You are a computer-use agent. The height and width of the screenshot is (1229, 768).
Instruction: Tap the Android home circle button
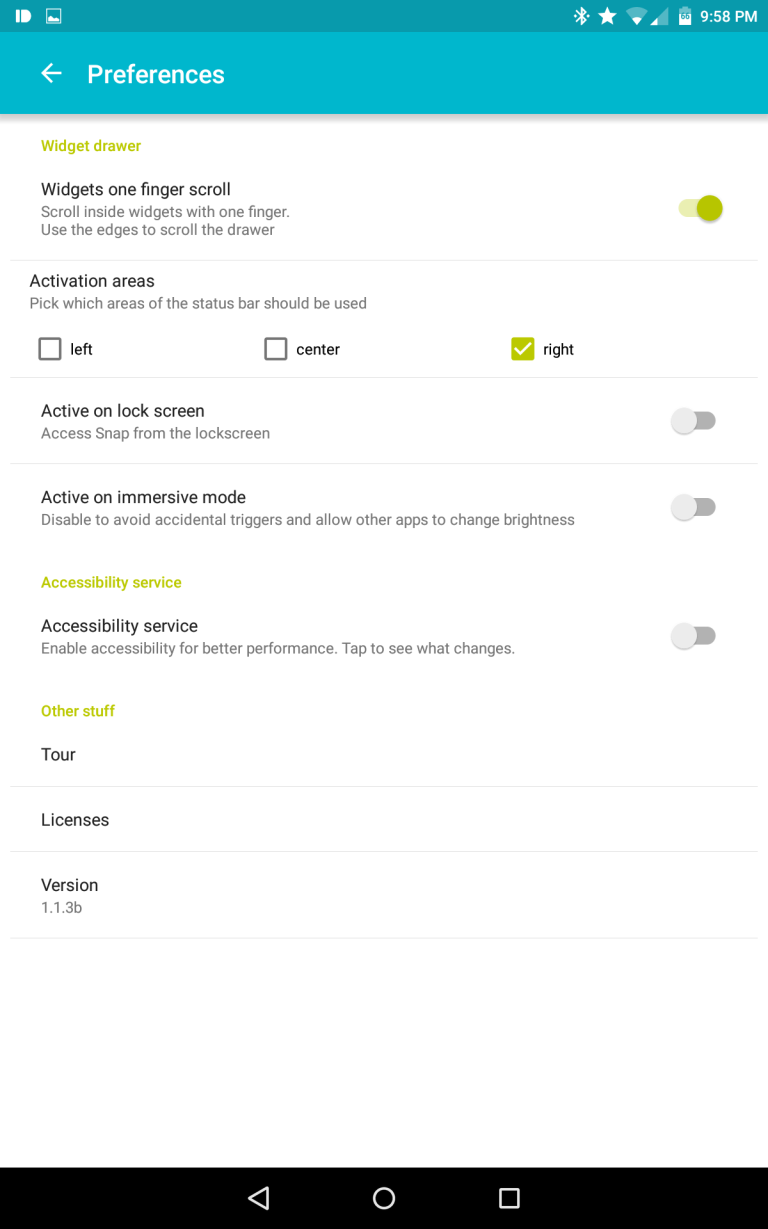click(384, 1197)
